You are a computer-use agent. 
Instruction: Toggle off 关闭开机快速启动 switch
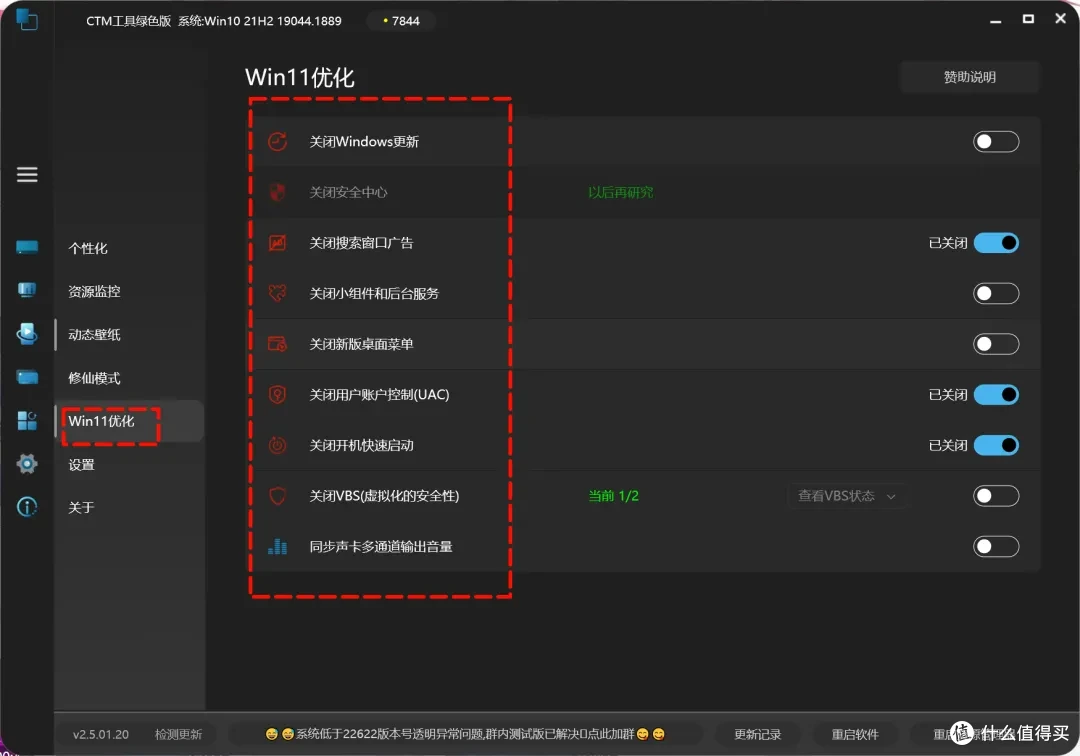pos(996,445)
